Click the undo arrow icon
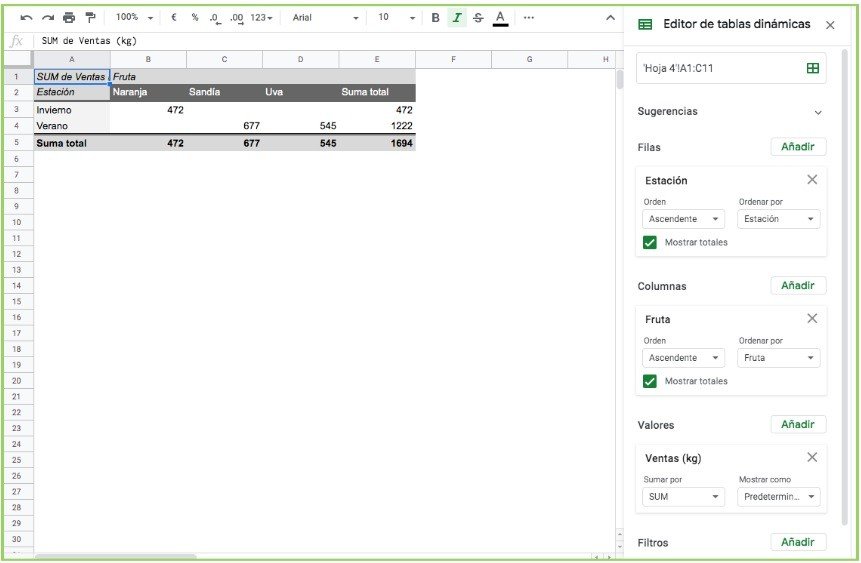The width and height of the screenshot is (861, 563). pyautogui.click(x=26, y=18)
